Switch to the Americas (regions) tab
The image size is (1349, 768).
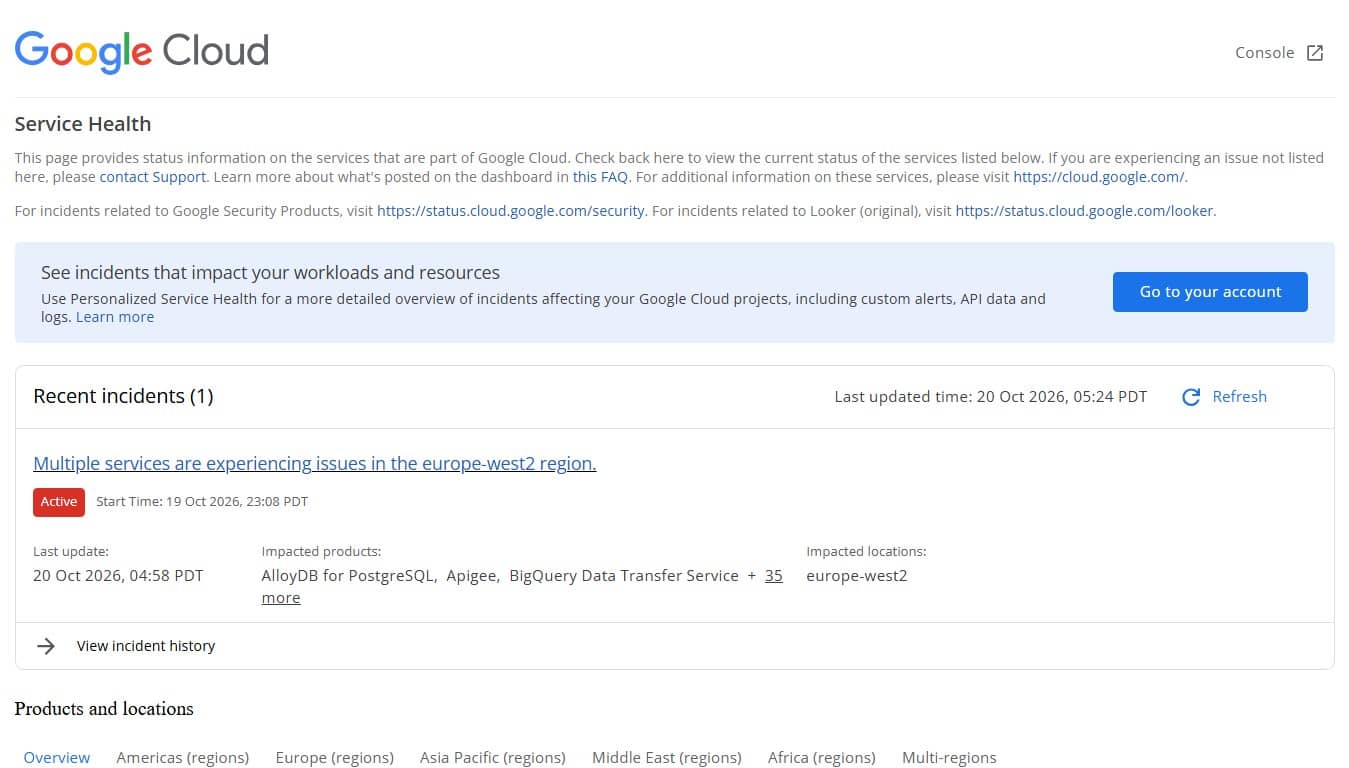coord(183,758)
